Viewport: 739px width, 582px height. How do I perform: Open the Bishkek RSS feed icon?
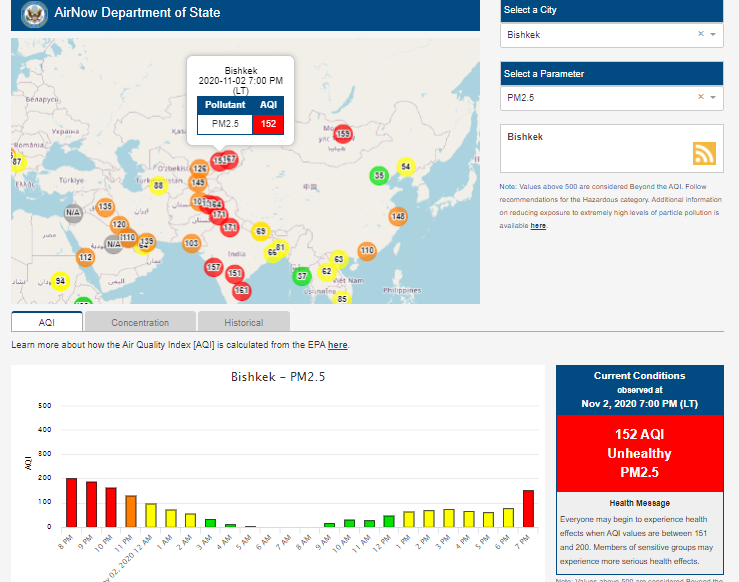point(704,153)
